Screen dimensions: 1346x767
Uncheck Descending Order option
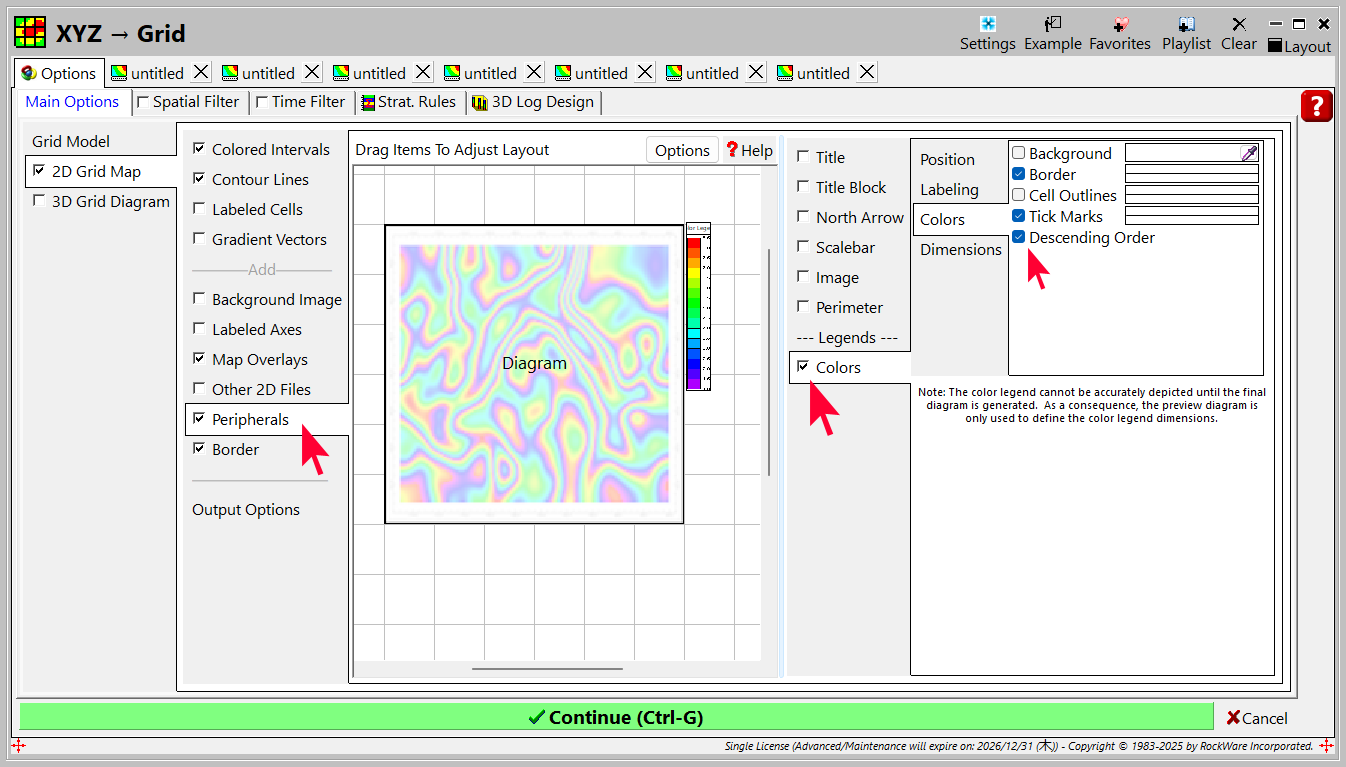click(1018, 237)
